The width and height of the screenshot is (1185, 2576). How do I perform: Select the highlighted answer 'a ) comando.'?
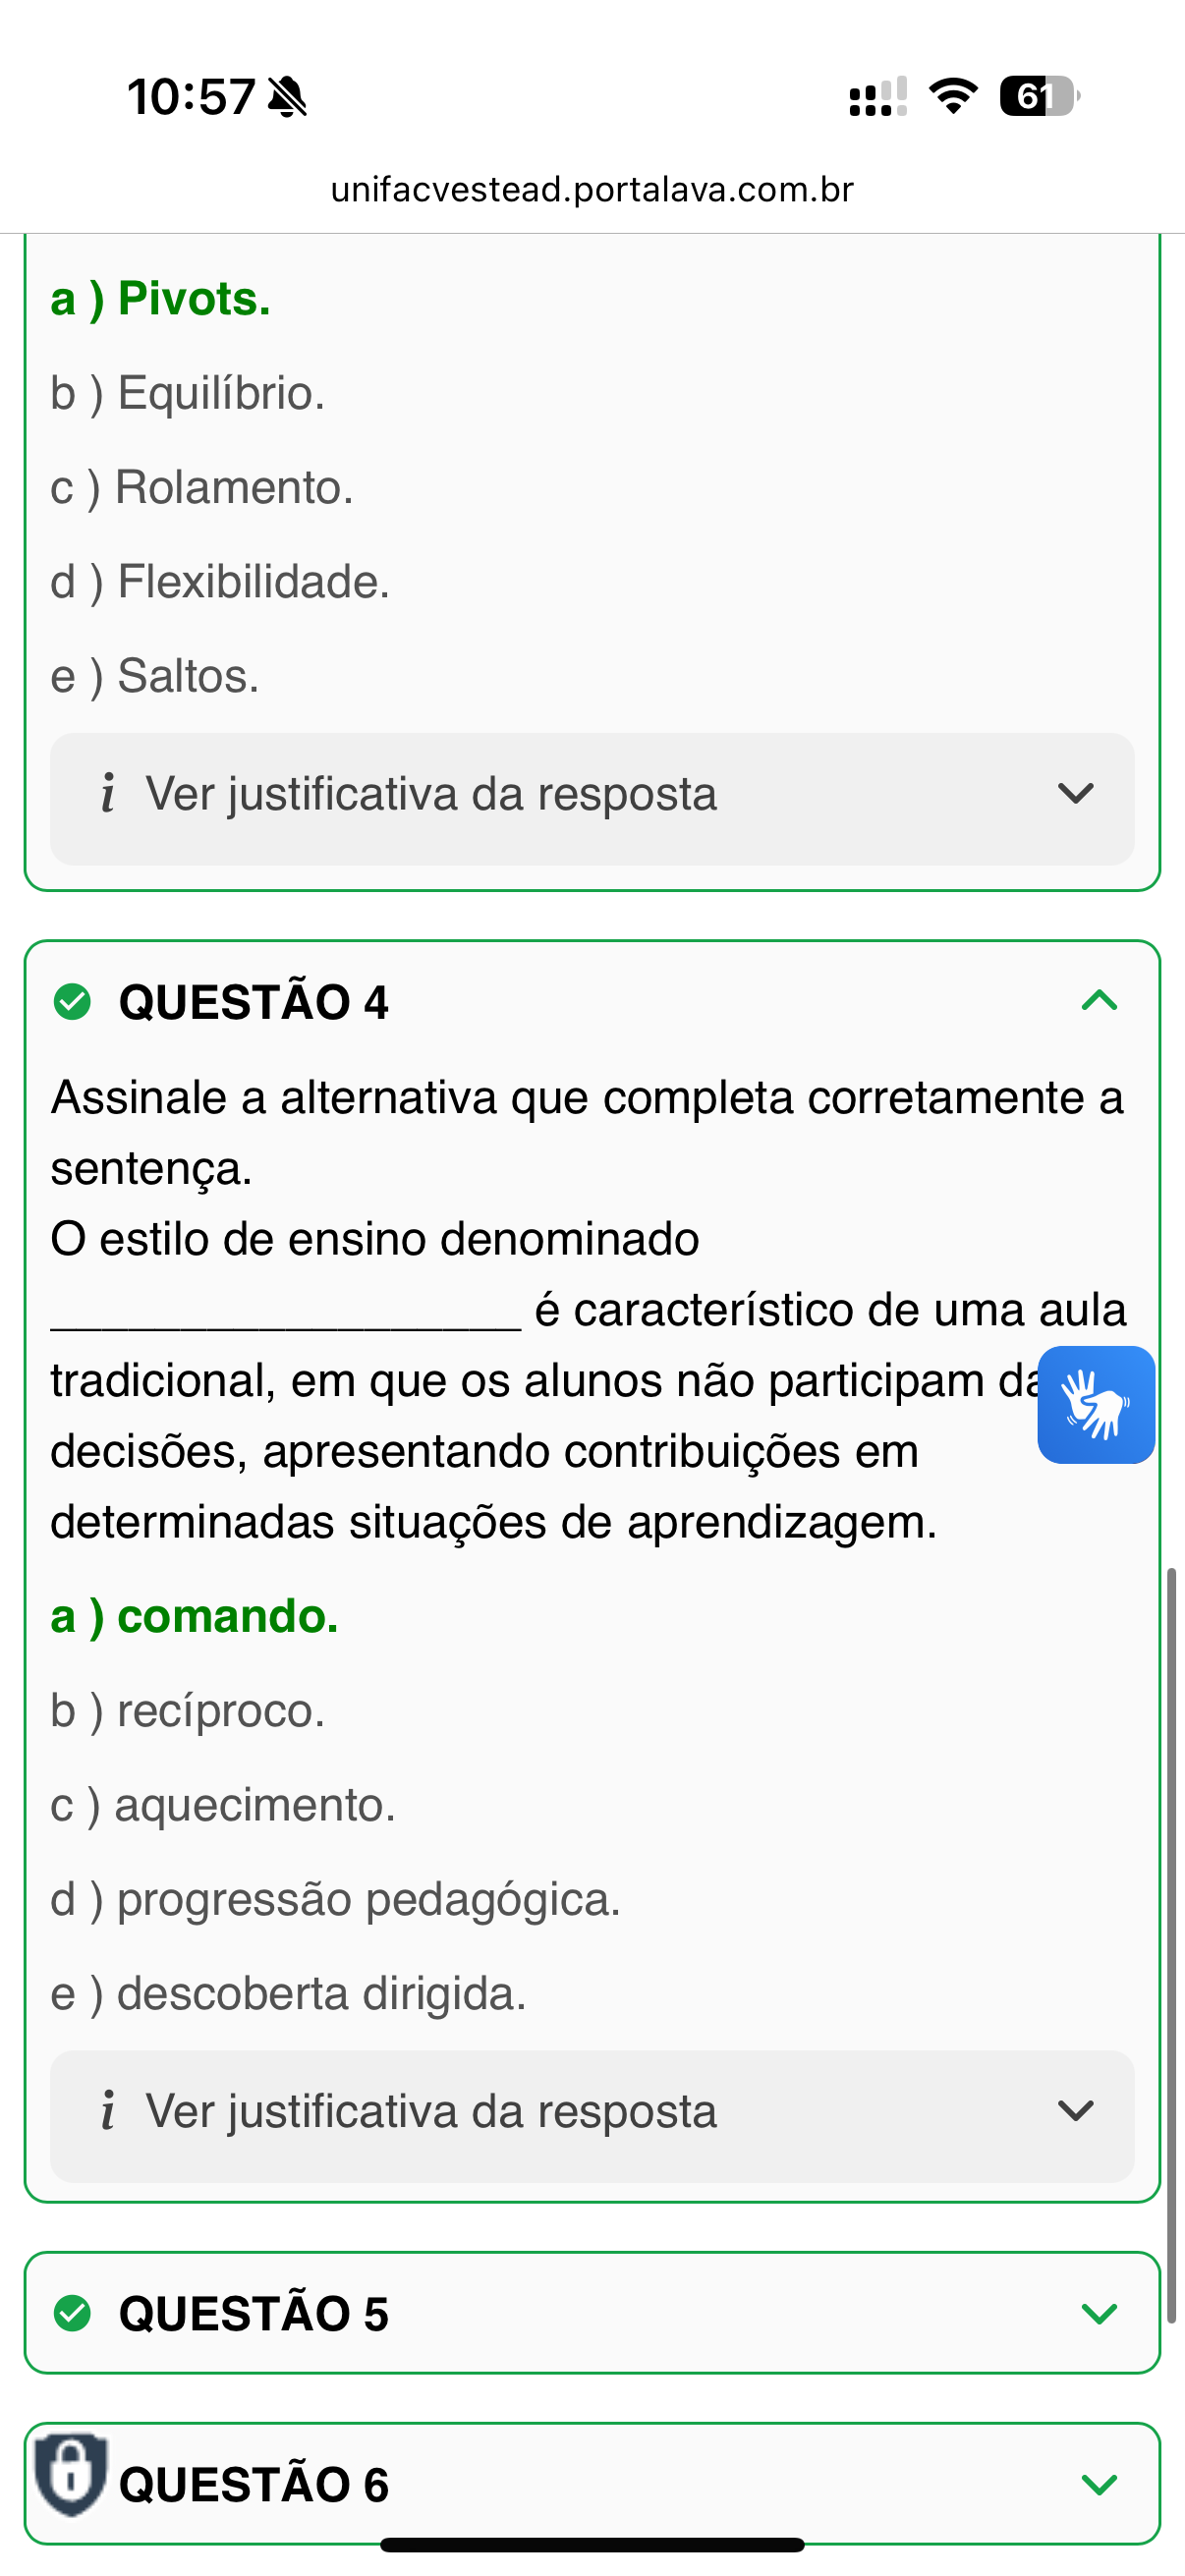click(195, 1616)
